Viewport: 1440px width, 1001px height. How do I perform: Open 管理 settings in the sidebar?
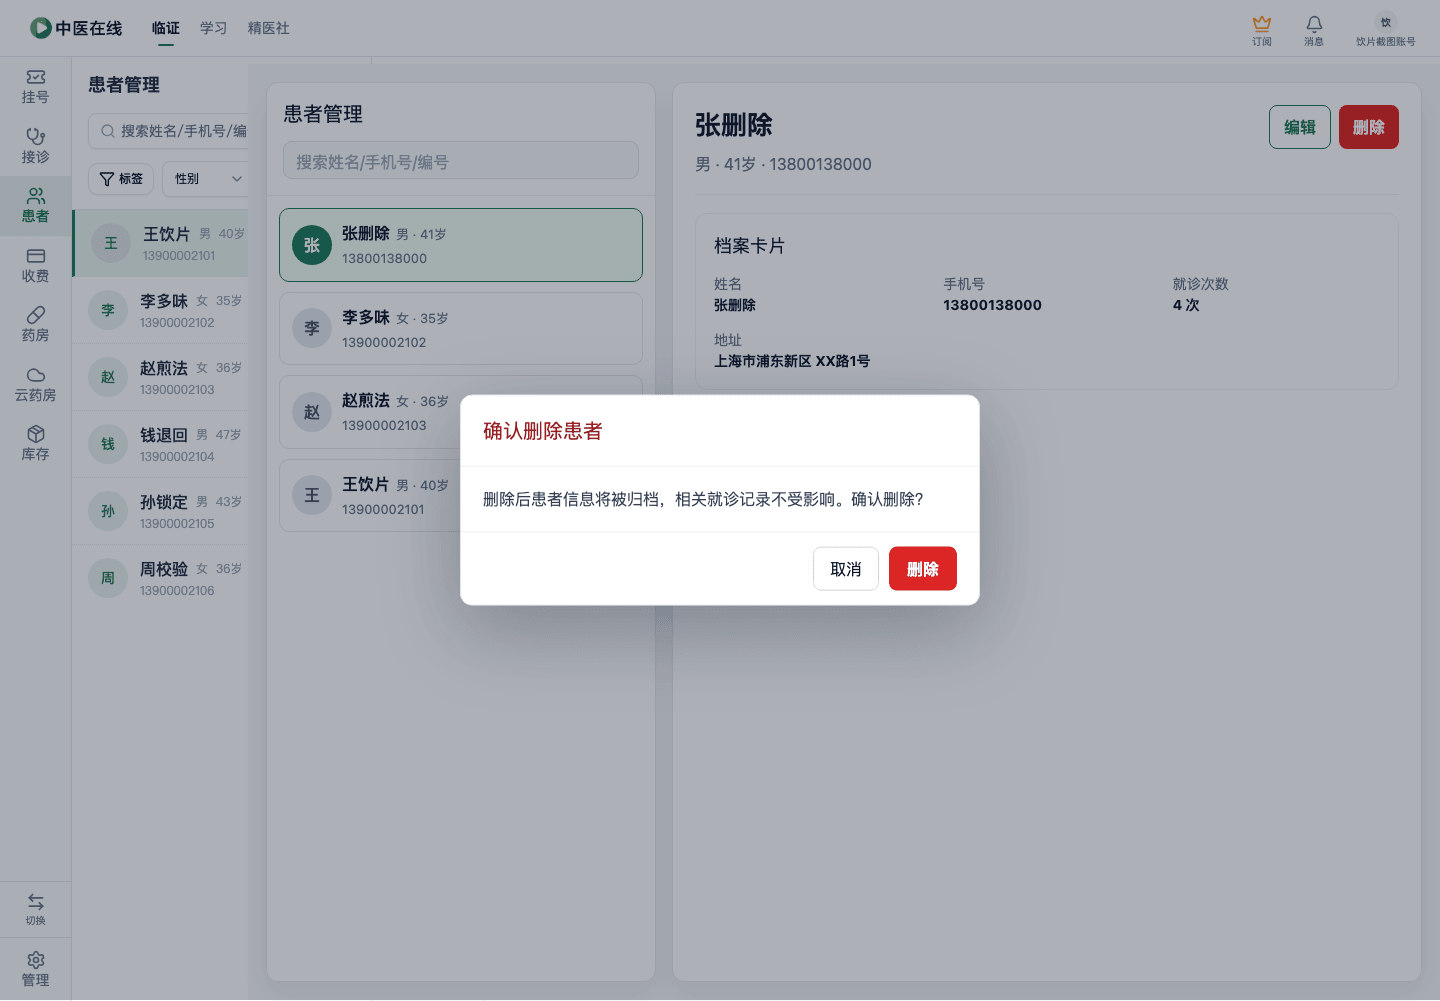35,969
